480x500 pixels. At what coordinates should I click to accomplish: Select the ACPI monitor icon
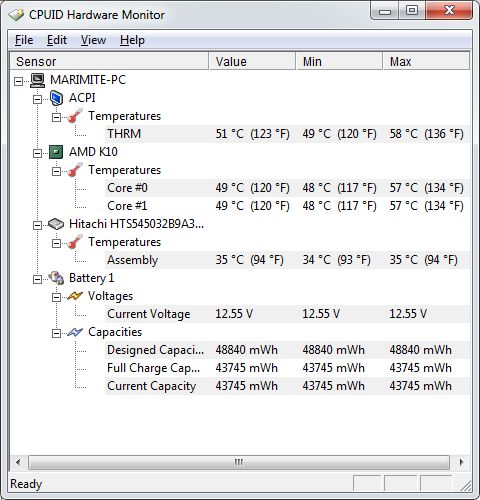click(56, 98)
